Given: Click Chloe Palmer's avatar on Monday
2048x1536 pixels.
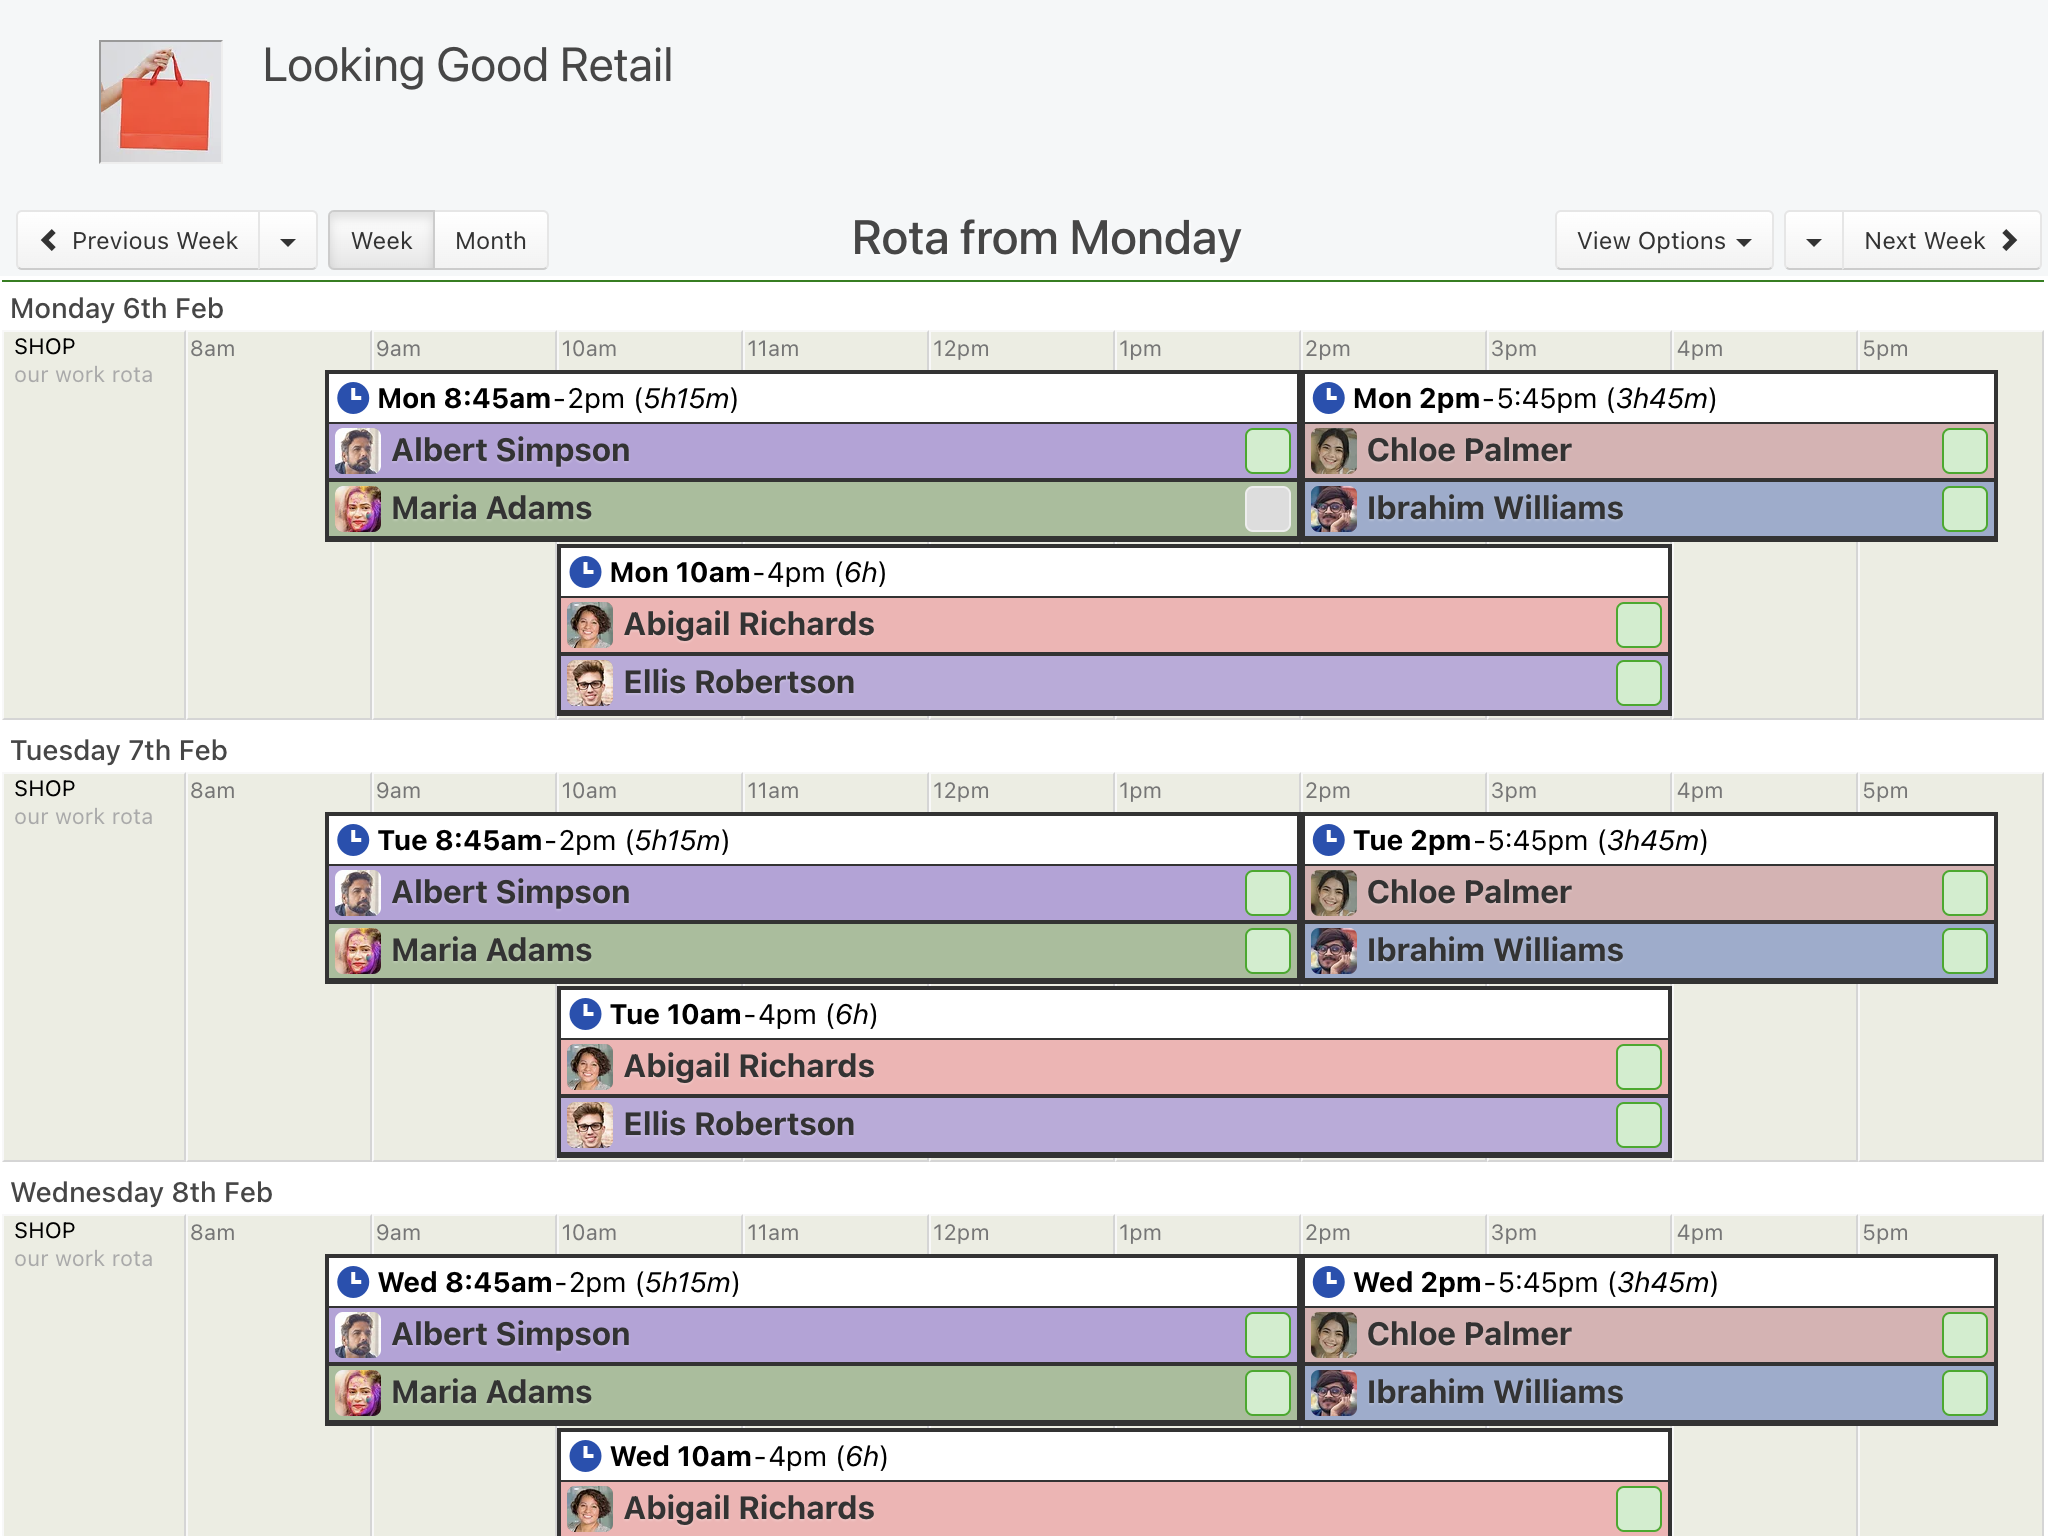Looking at the screenshot, I should pyautogui.click(x=1334, y=451).
